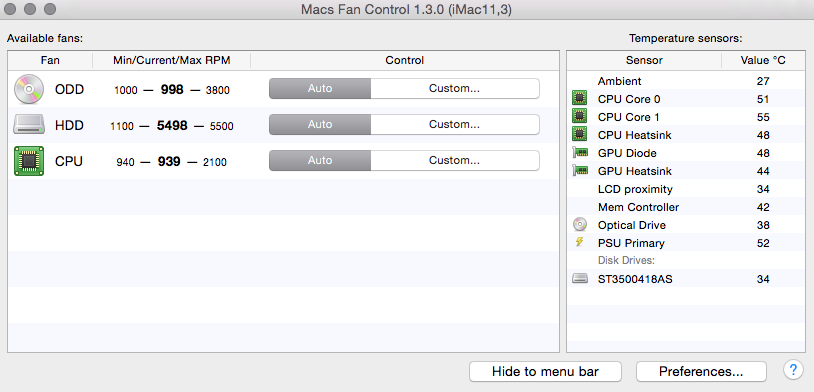
Task: Click the CPU fan name label
Action: (69, 161)
